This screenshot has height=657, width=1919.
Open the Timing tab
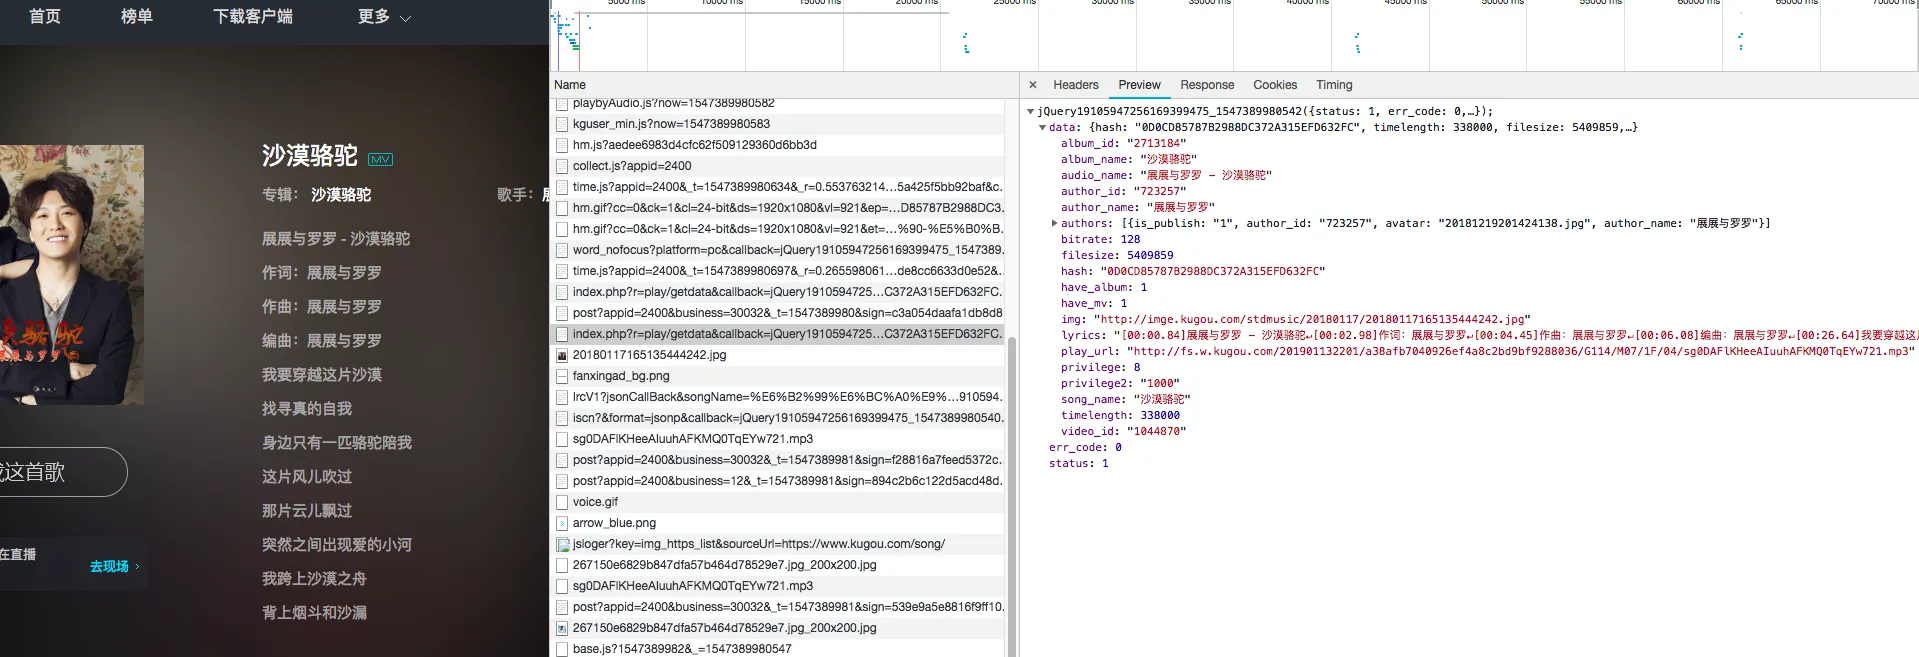(x=1334, y=85)
